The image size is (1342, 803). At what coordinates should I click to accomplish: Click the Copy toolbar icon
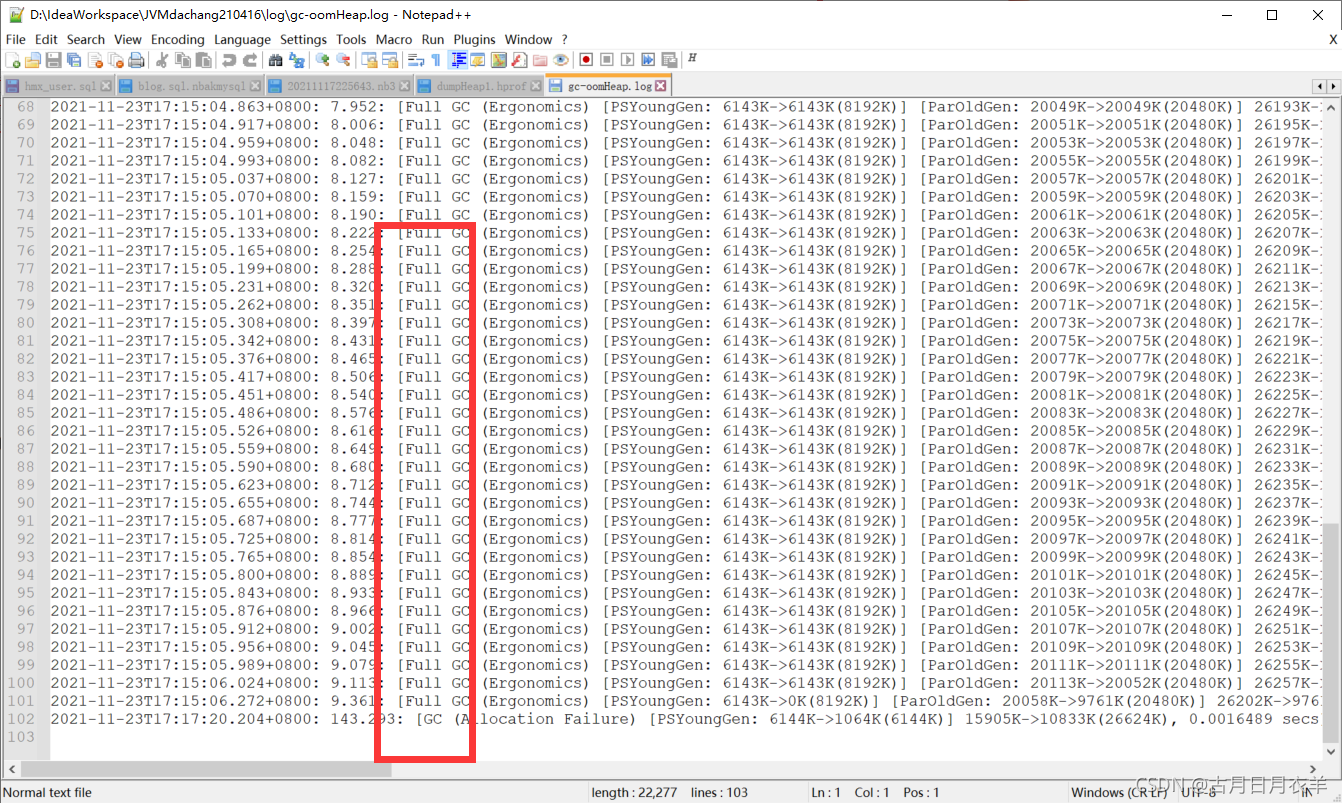click(183, 60)
